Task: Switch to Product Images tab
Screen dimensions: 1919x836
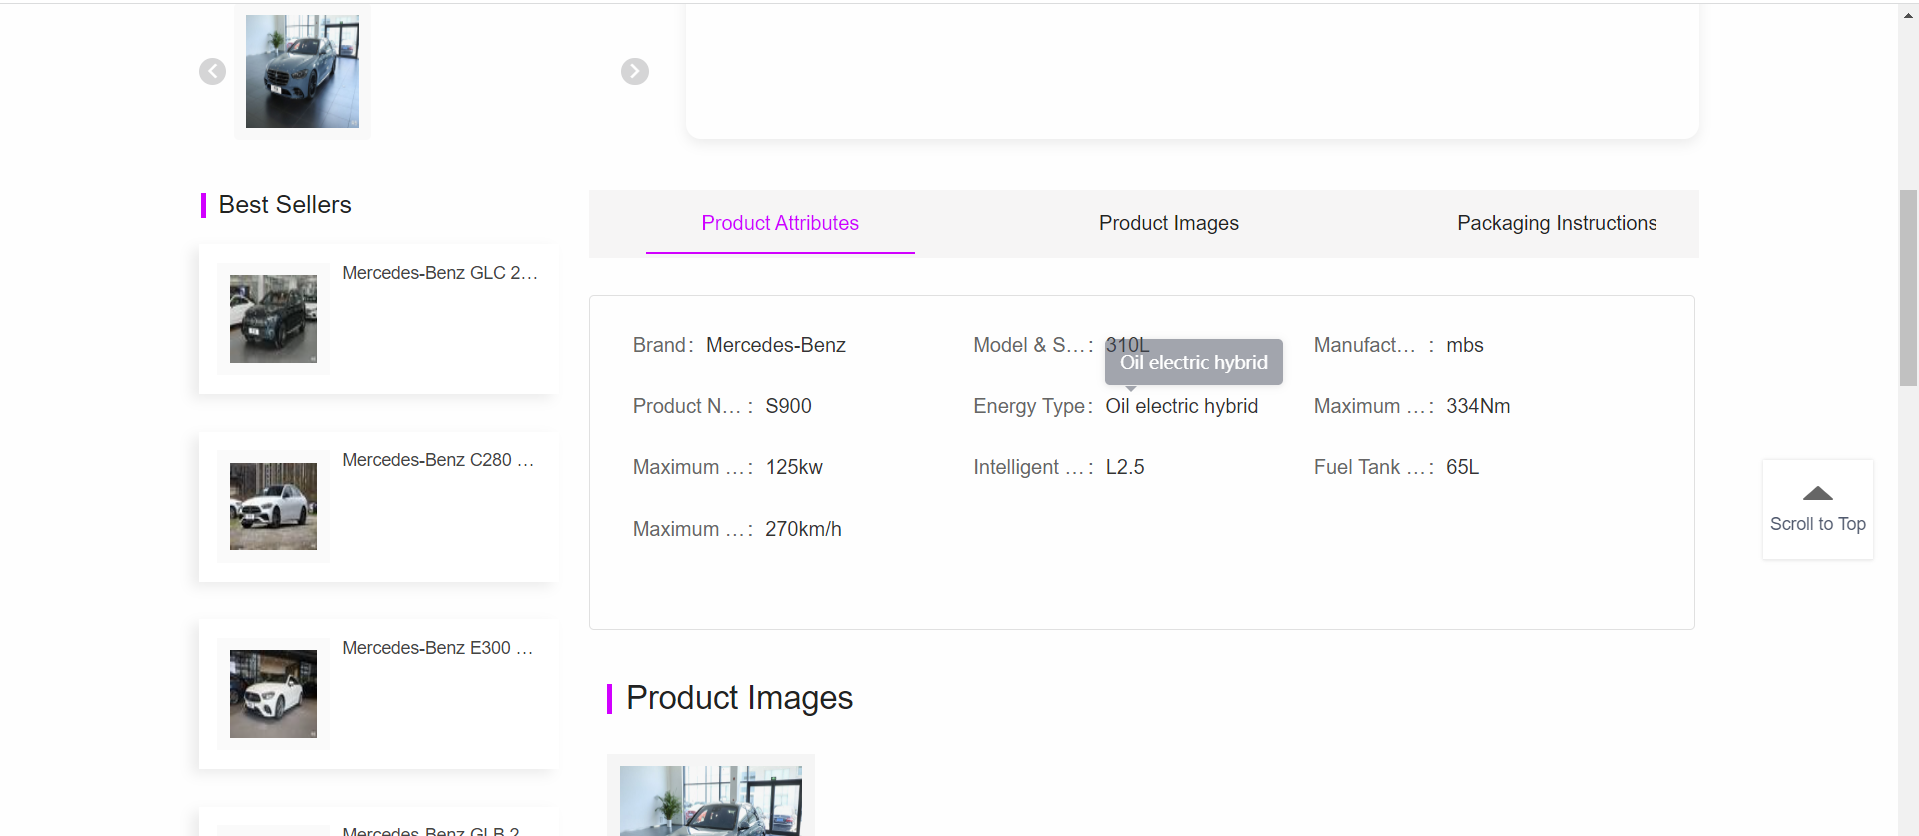Action: tap(1168, 223)
